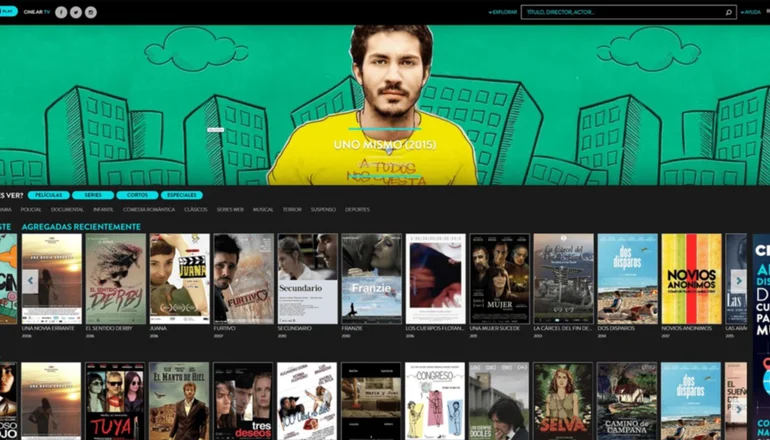The width and height of the screenshot is (770, 440).
Task: Open the Camino de Campana poster
Action: point(627,401)
